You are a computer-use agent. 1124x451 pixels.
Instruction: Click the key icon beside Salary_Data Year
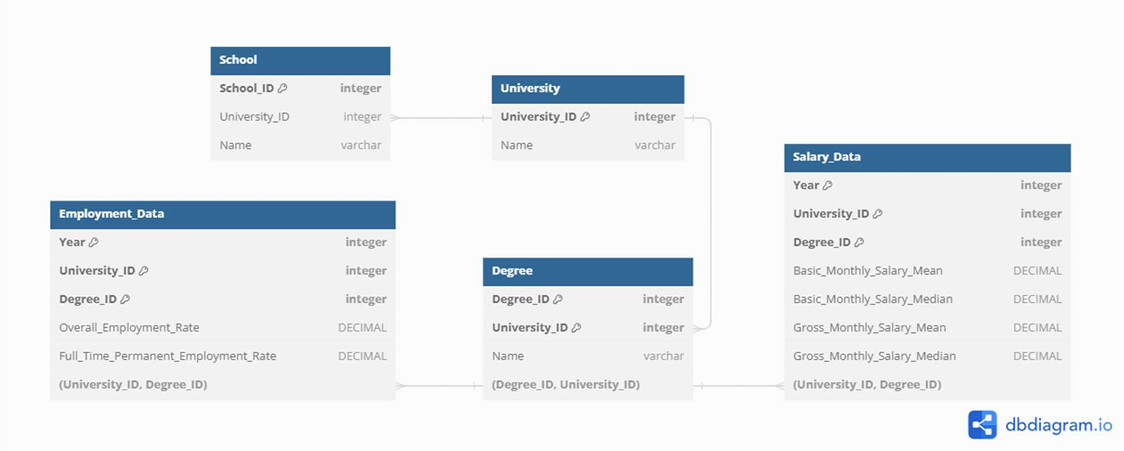(828, 185)
